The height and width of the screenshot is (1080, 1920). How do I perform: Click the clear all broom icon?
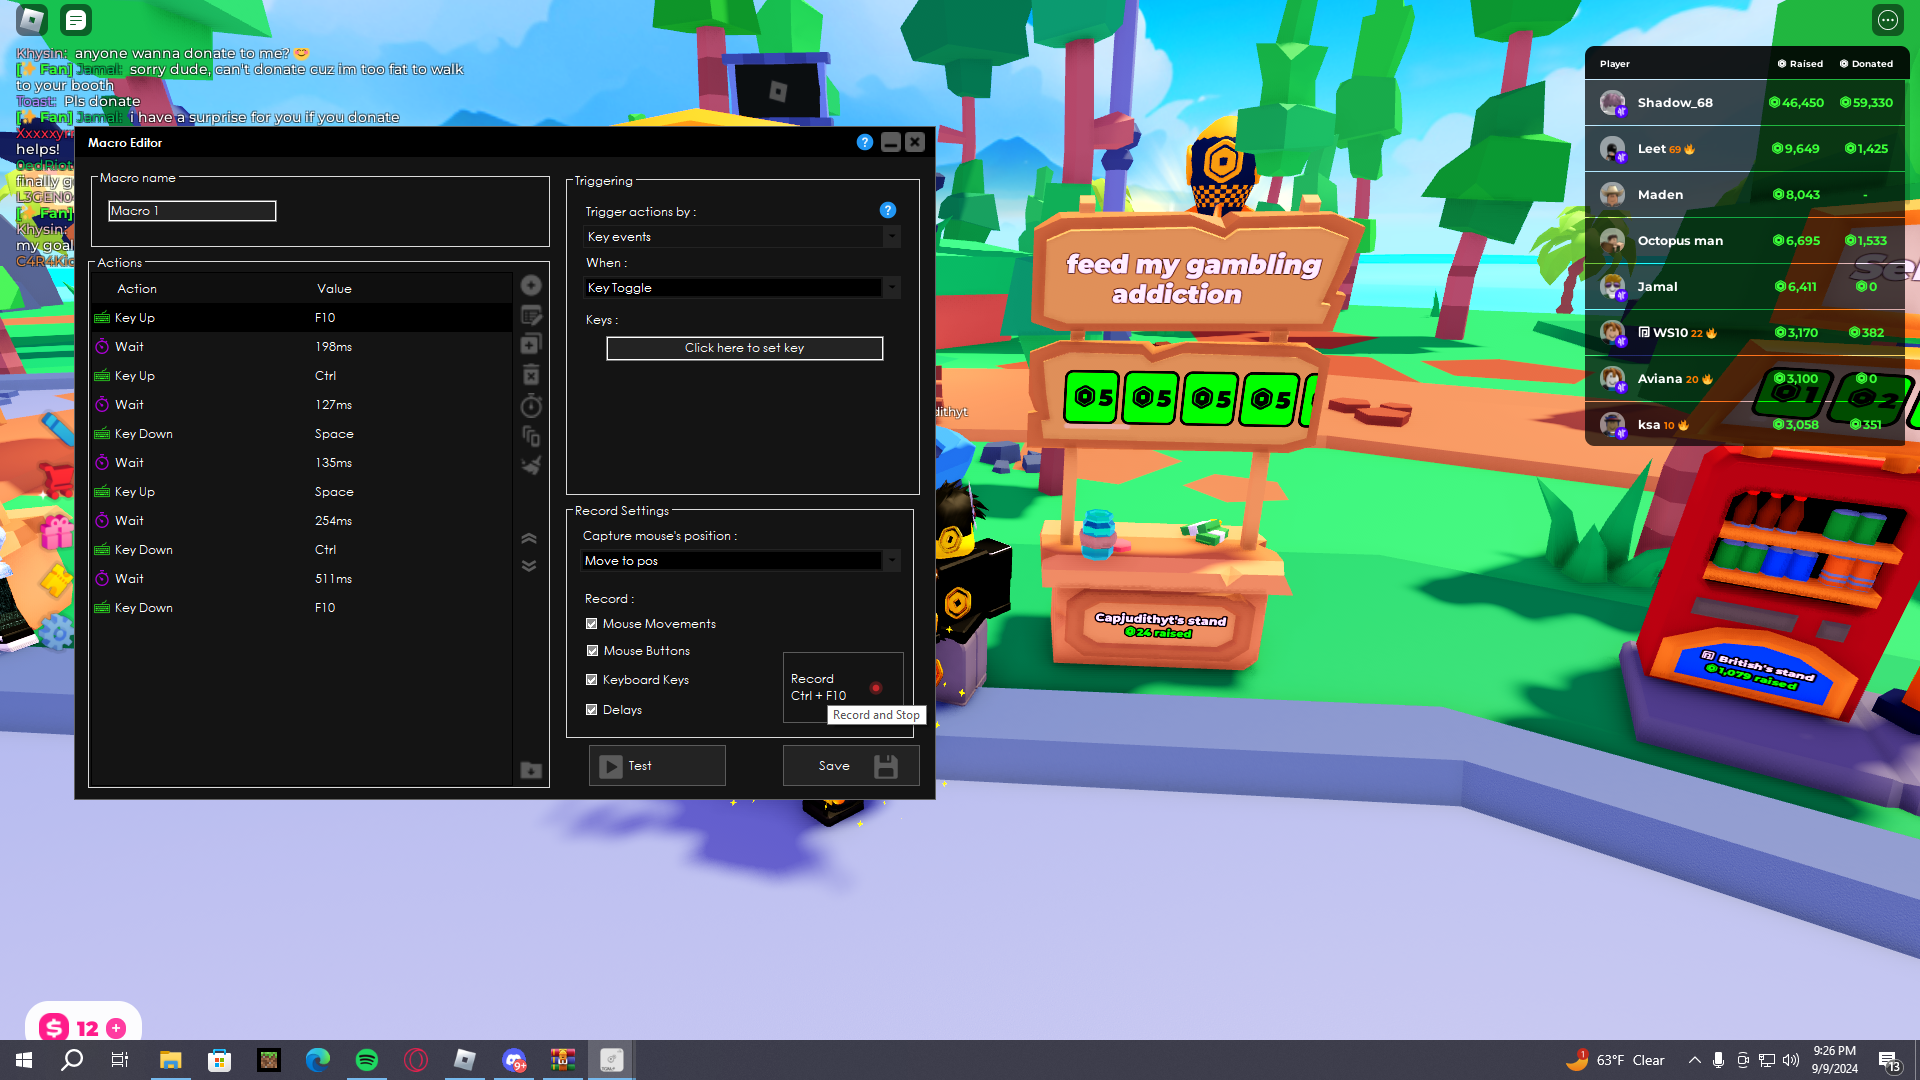click(531, 465)
